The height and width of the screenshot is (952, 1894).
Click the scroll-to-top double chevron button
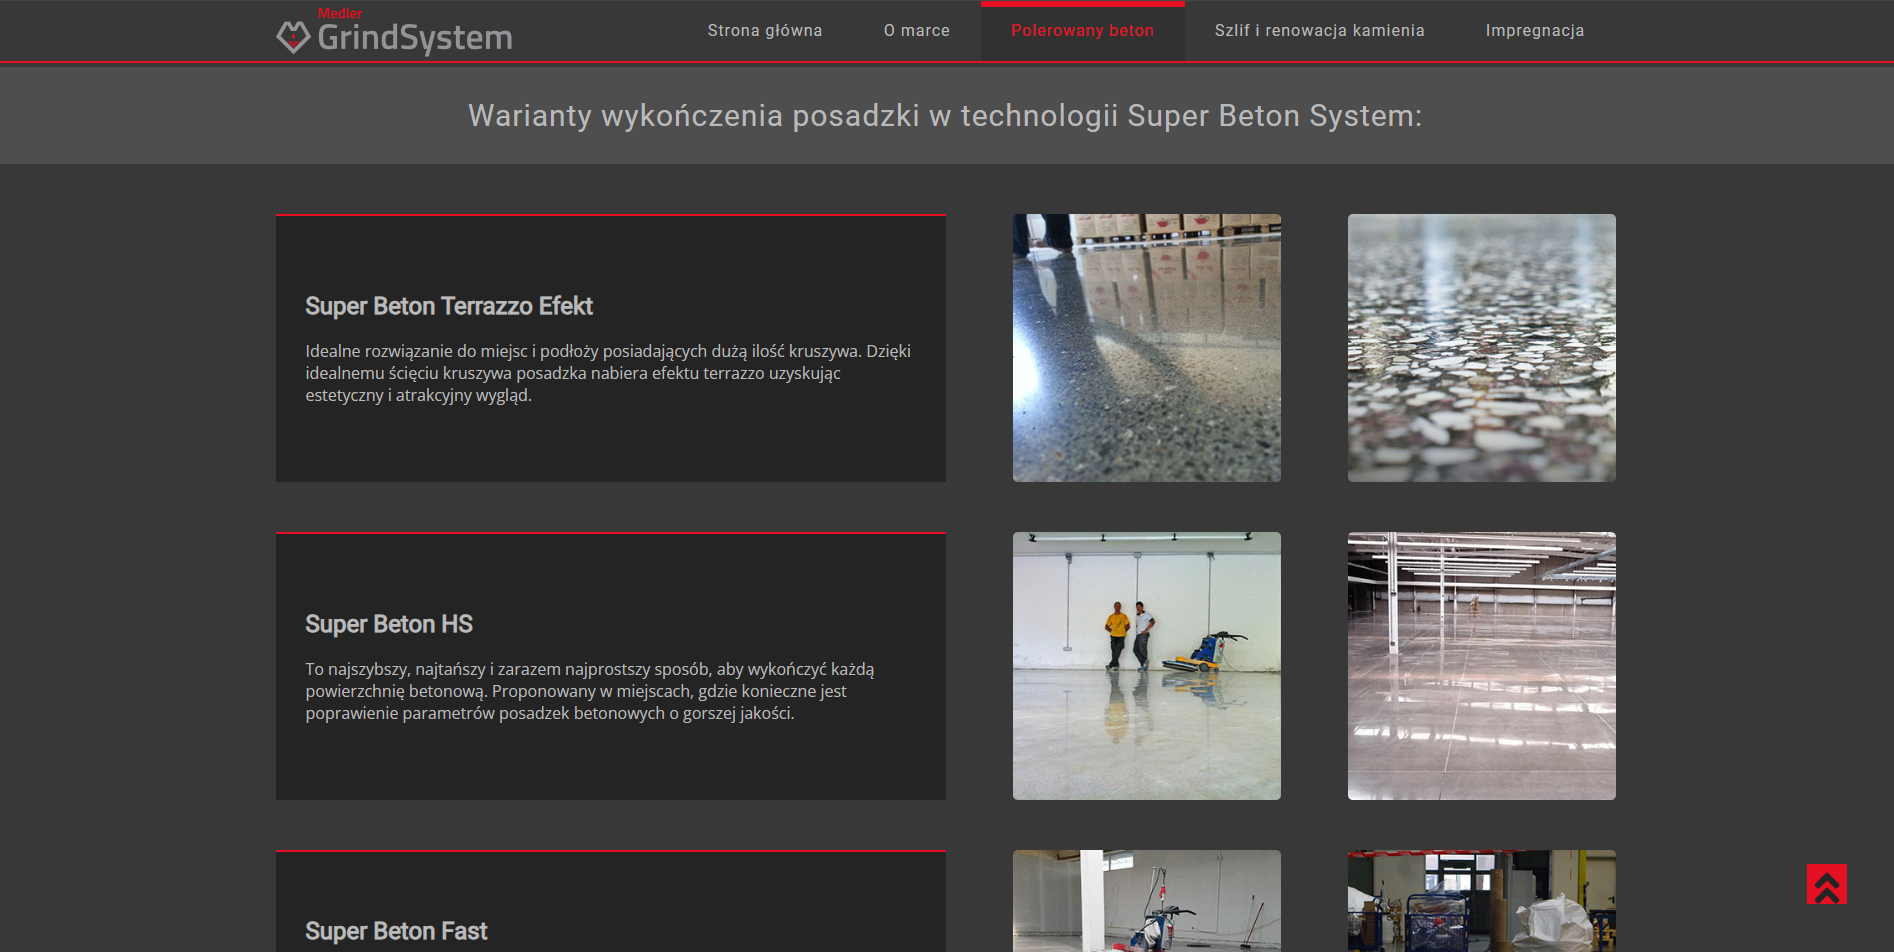coord(1826,884)
